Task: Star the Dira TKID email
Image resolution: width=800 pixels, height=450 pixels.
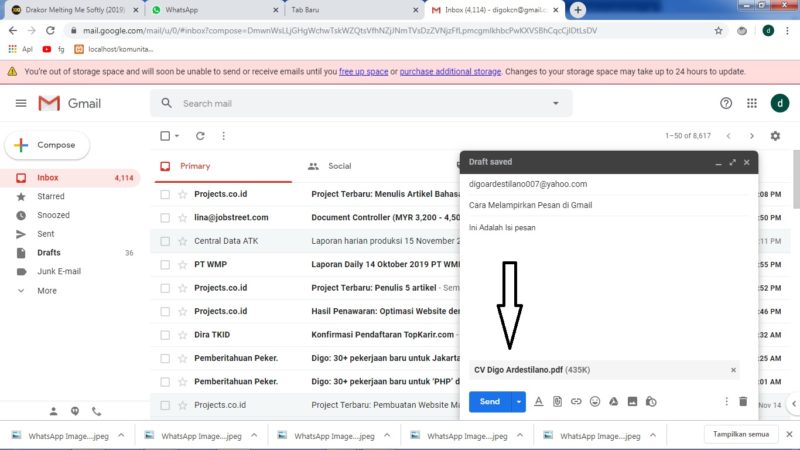Action: [183, 335]
